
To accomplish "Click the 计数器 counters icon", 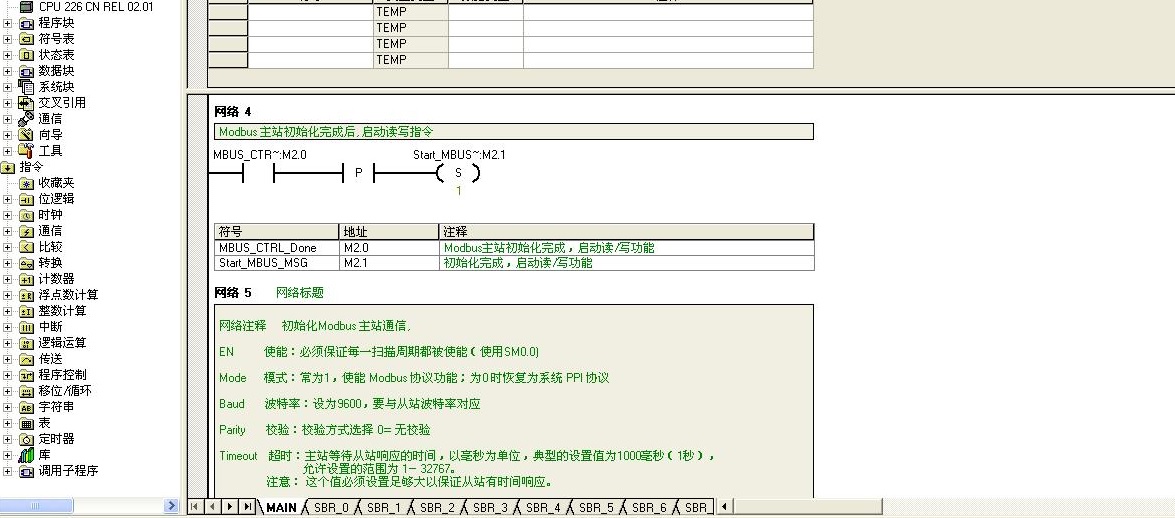I will point(26,279).
